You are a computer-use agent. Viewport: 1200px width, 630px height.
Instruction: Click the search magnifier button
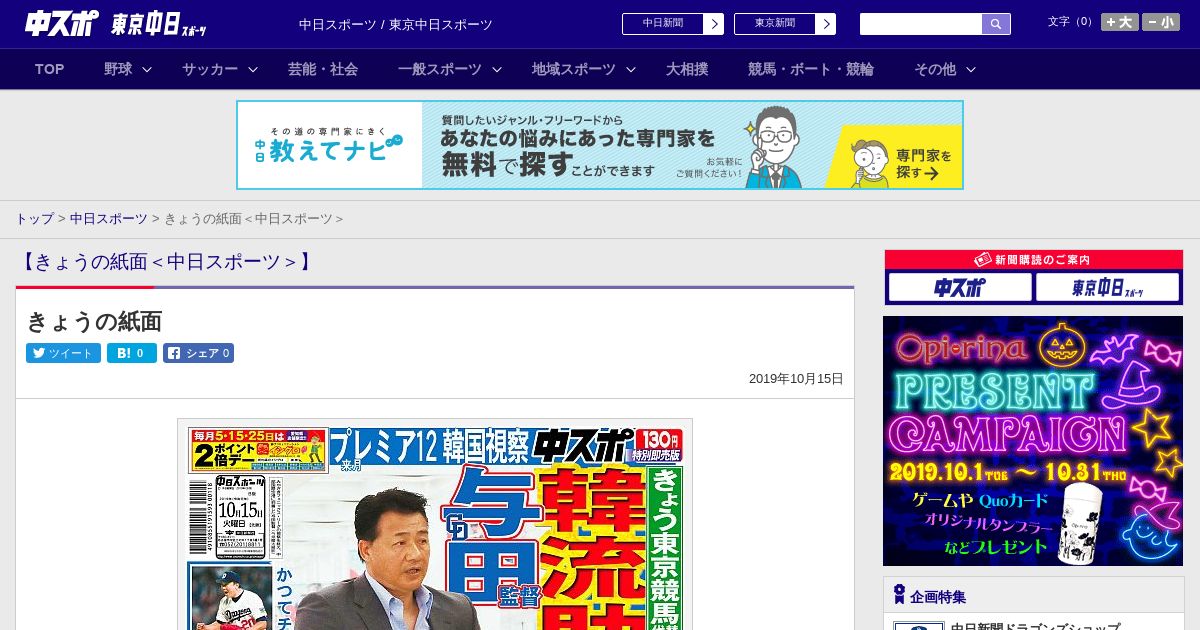(x=996, y=24)
